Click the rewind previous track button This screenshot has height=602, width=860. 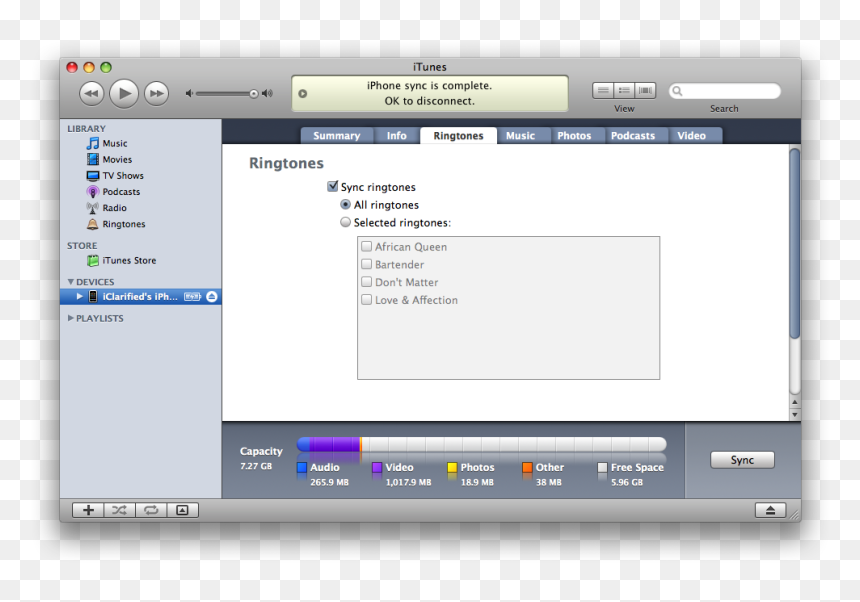coord(92,94)
